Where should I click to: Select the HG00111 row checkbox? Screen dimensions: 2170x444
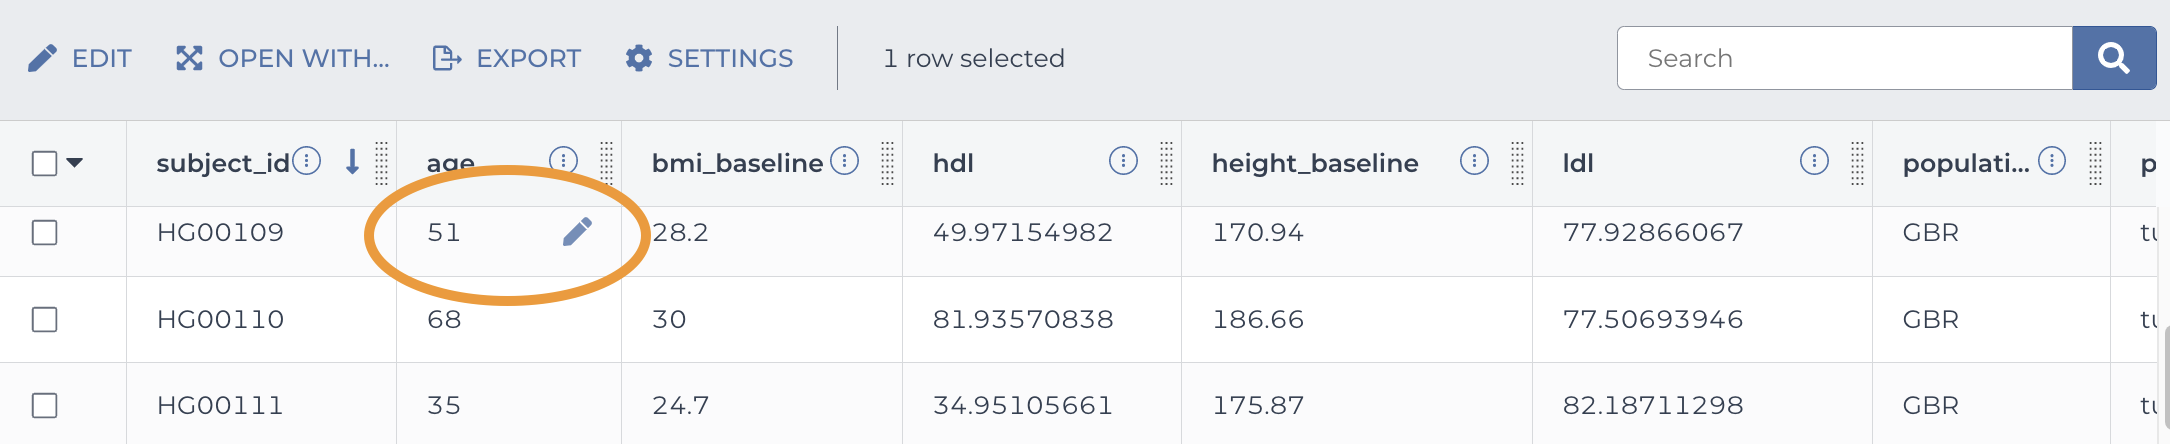click(x=45, y=405)
